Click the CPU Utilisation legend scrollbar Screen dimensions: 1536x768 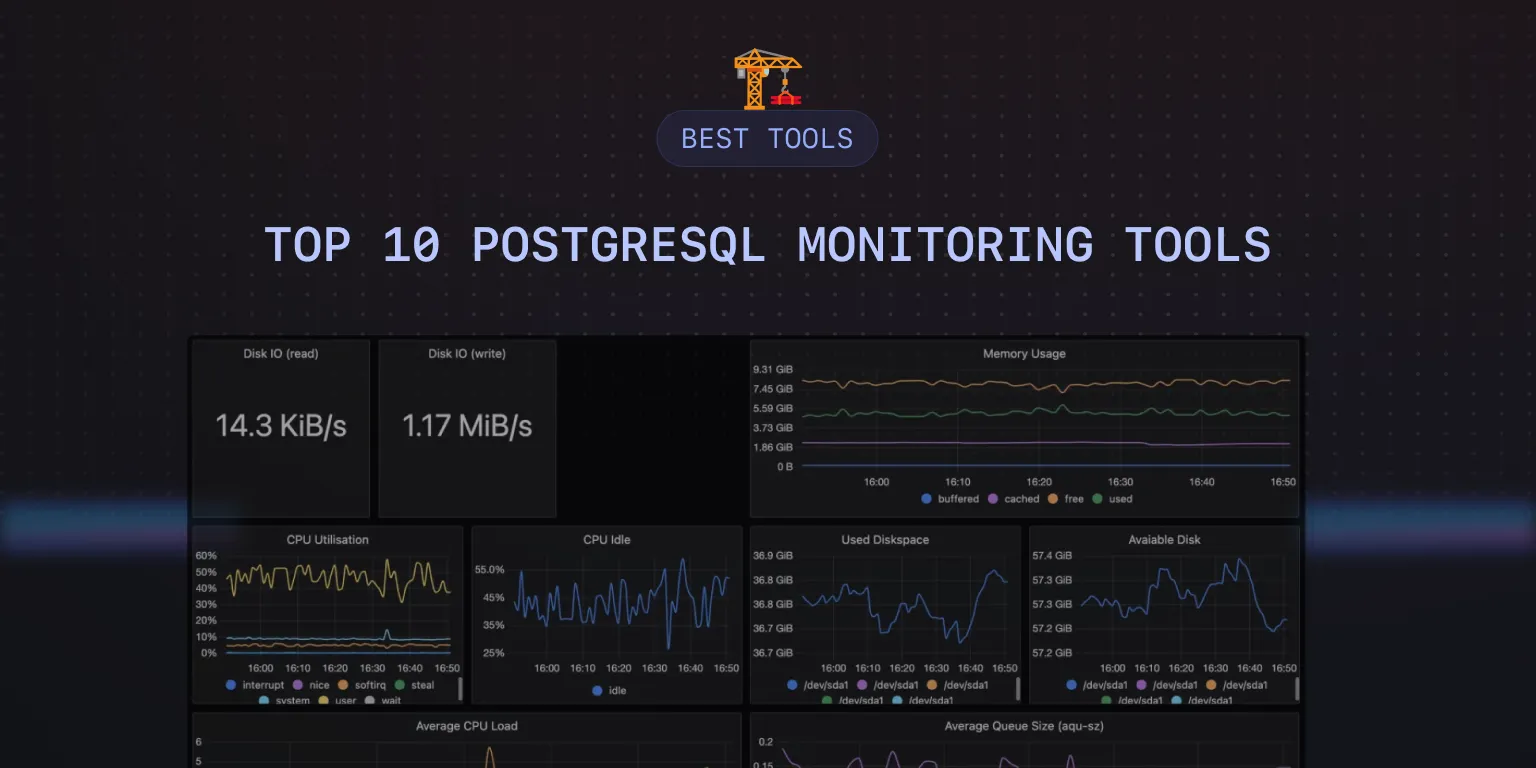click(x=460, y=687)
